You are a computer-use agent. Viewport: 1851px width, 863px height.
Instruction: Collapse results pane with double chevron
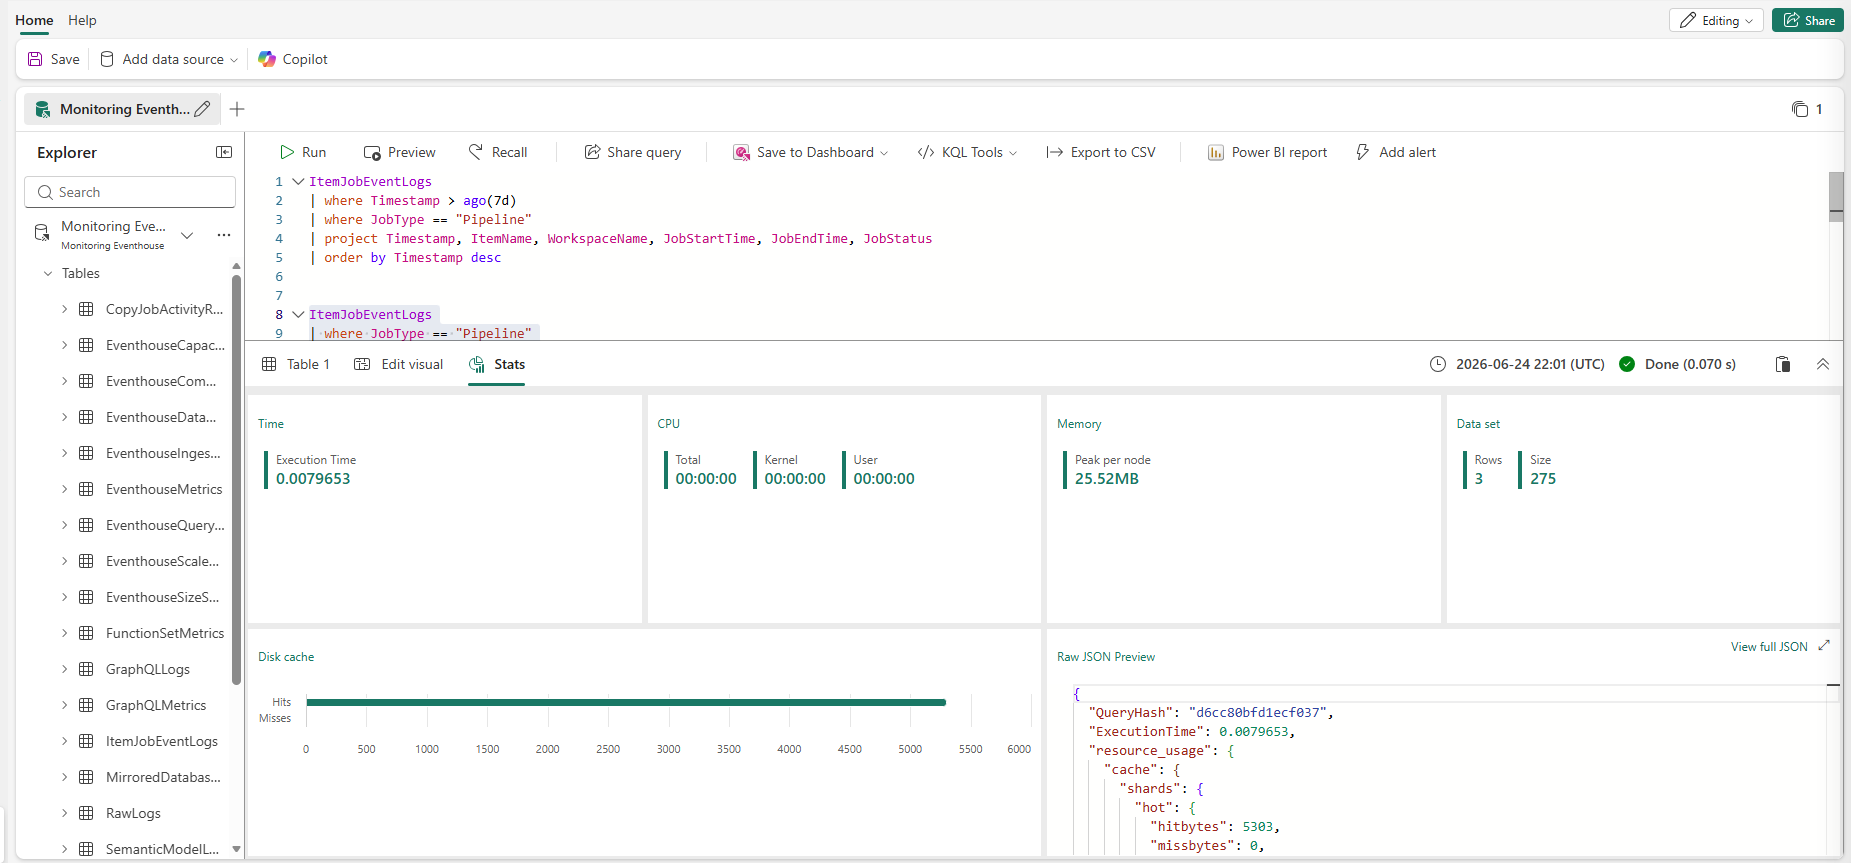(x=1823, y=364)
